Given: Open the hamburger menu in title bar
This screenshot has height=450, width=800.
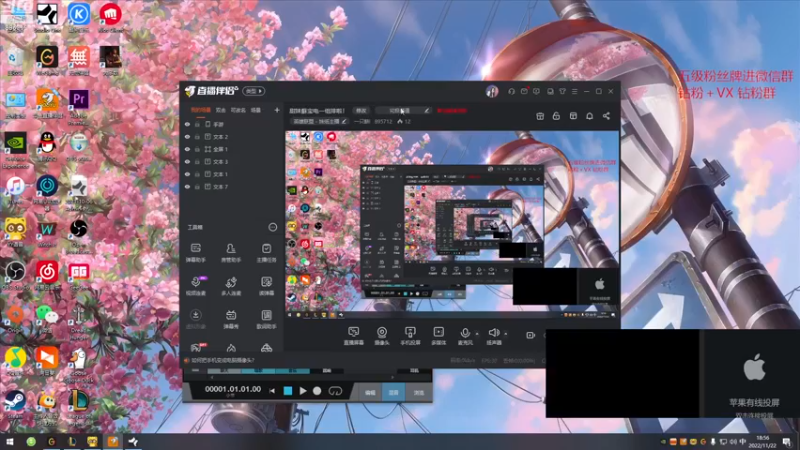Looking at the screenshot, I should 574,91.
